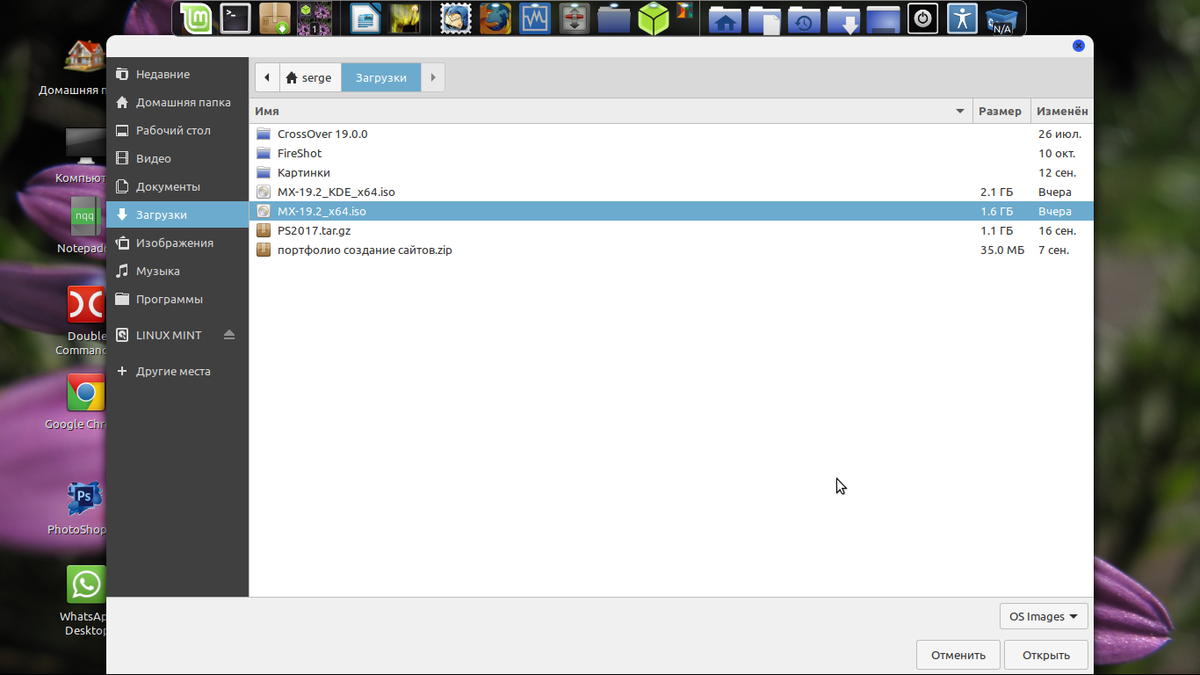Open accessibility options in the dock
This screenshot has width=1200, height=675.
click(x=962, y=18)
